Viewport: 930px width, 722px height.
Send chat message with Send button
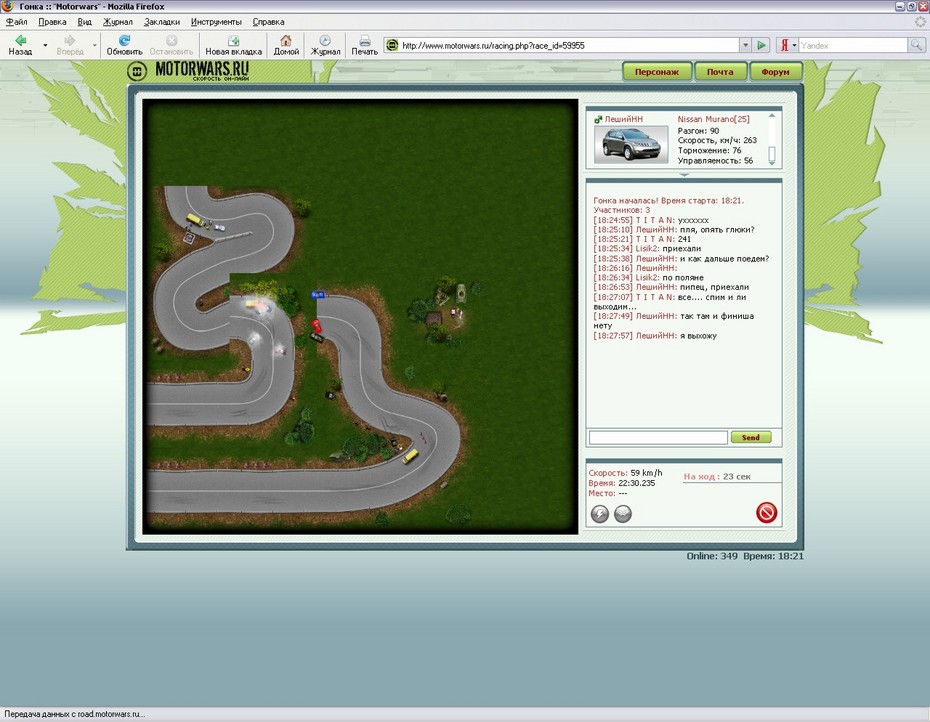751,437
